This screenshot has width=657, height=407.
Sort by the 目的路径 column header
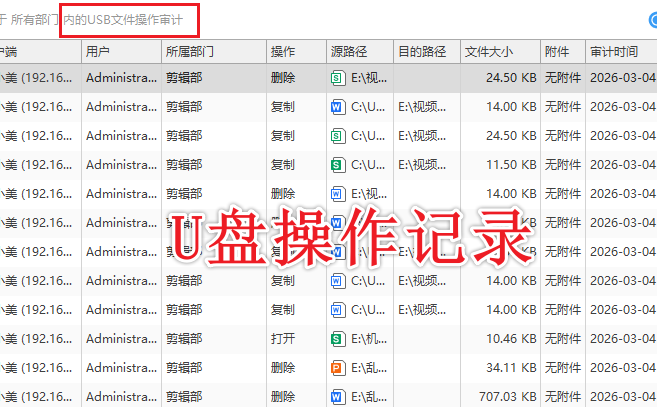[427, 52]
